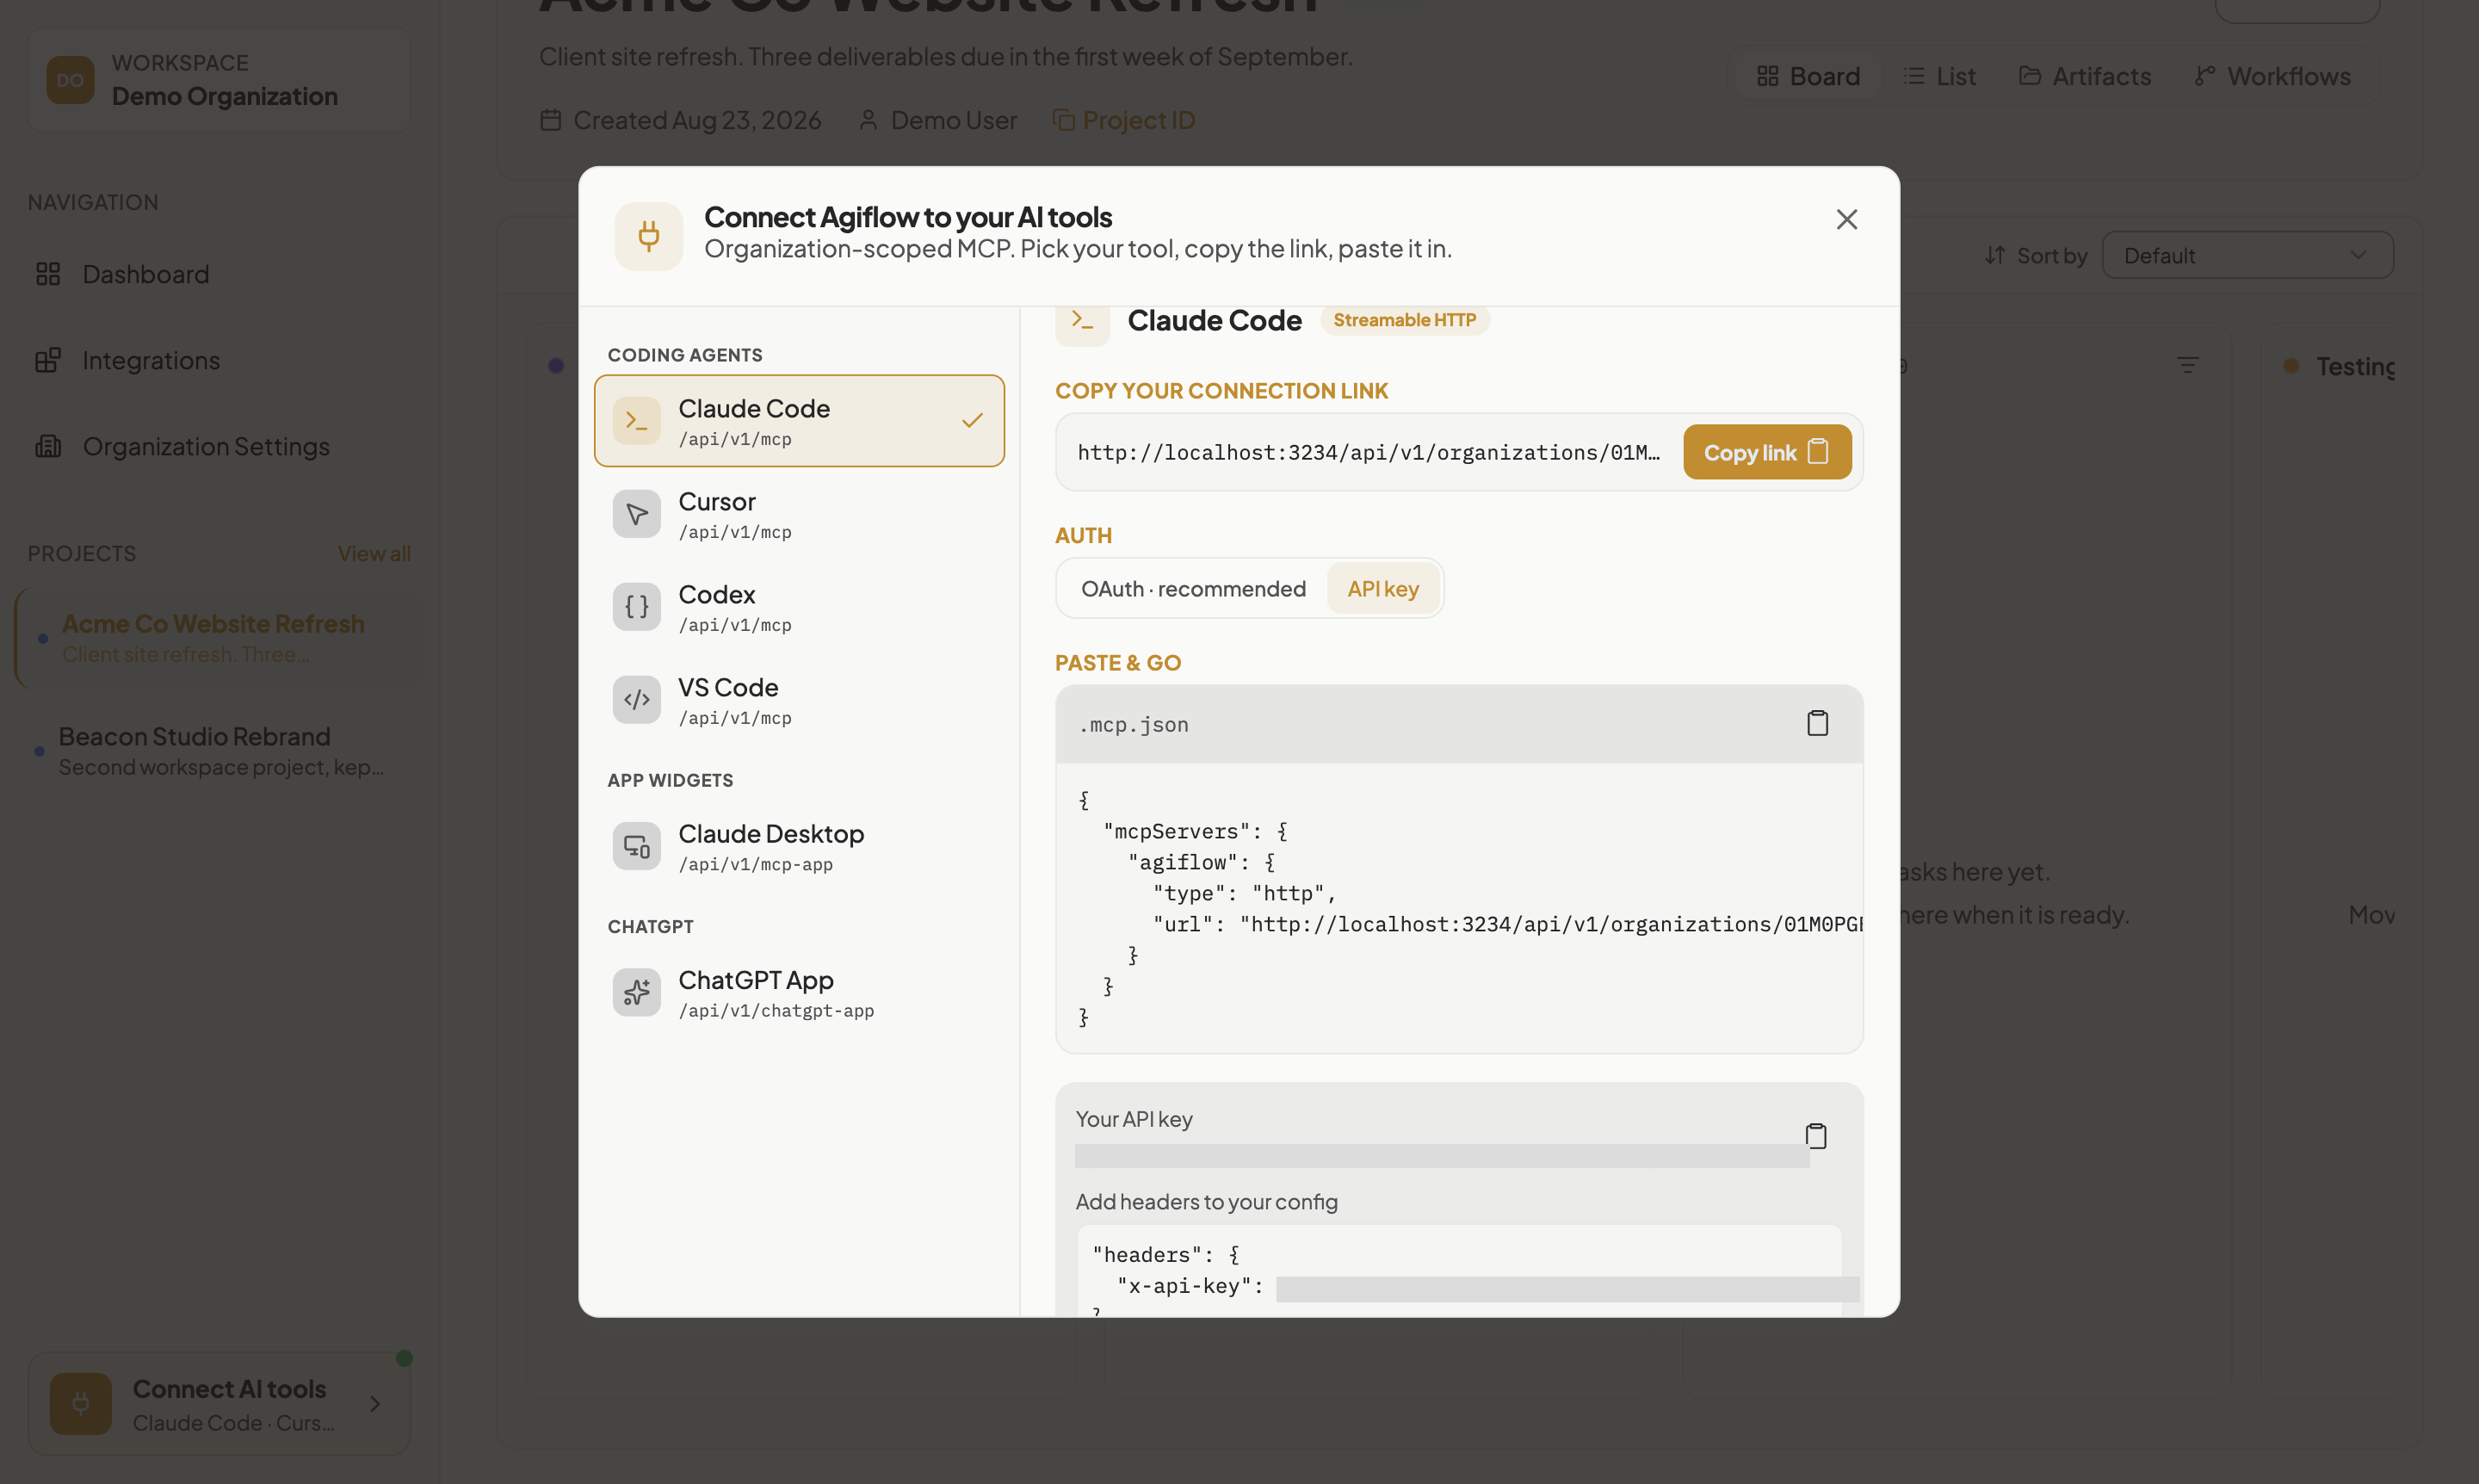The width and height of the screenshot is (2479, 1484).
Task: Click the Copy link button
Action: pyautogui.click(x=1766, y=452)
